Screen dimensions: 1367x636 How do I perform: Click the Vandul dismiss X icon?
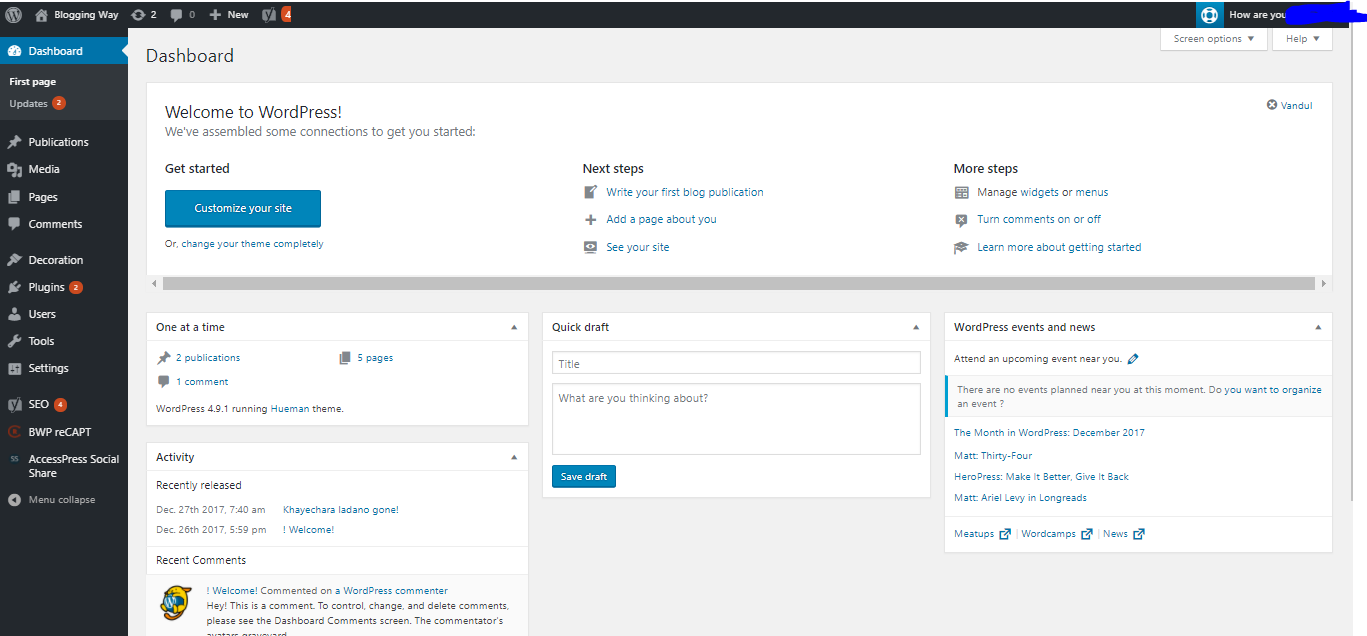pyautogui.click(x=1272, y=105)
